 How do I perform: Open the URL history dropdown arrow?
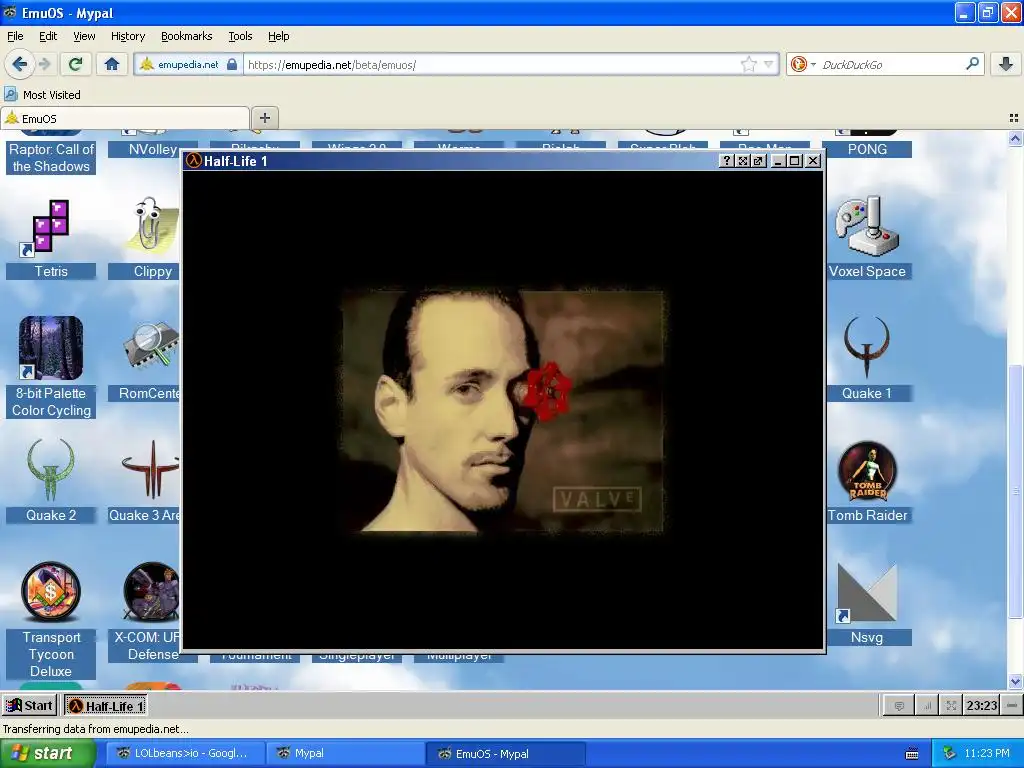769,64
